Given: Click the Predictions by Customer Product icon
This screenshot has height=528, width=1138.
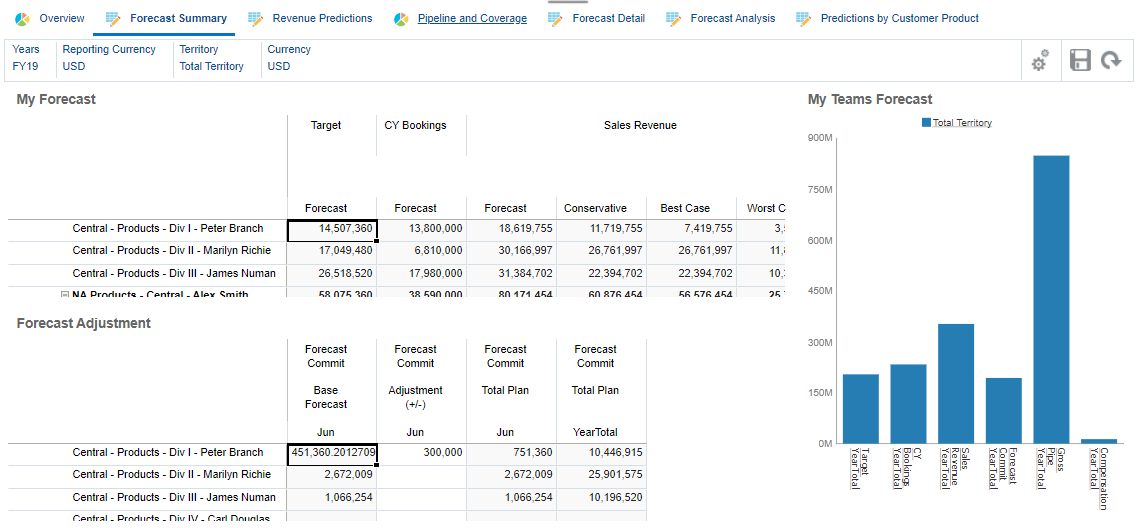Looking at the screenshot, I should (804, 19).
